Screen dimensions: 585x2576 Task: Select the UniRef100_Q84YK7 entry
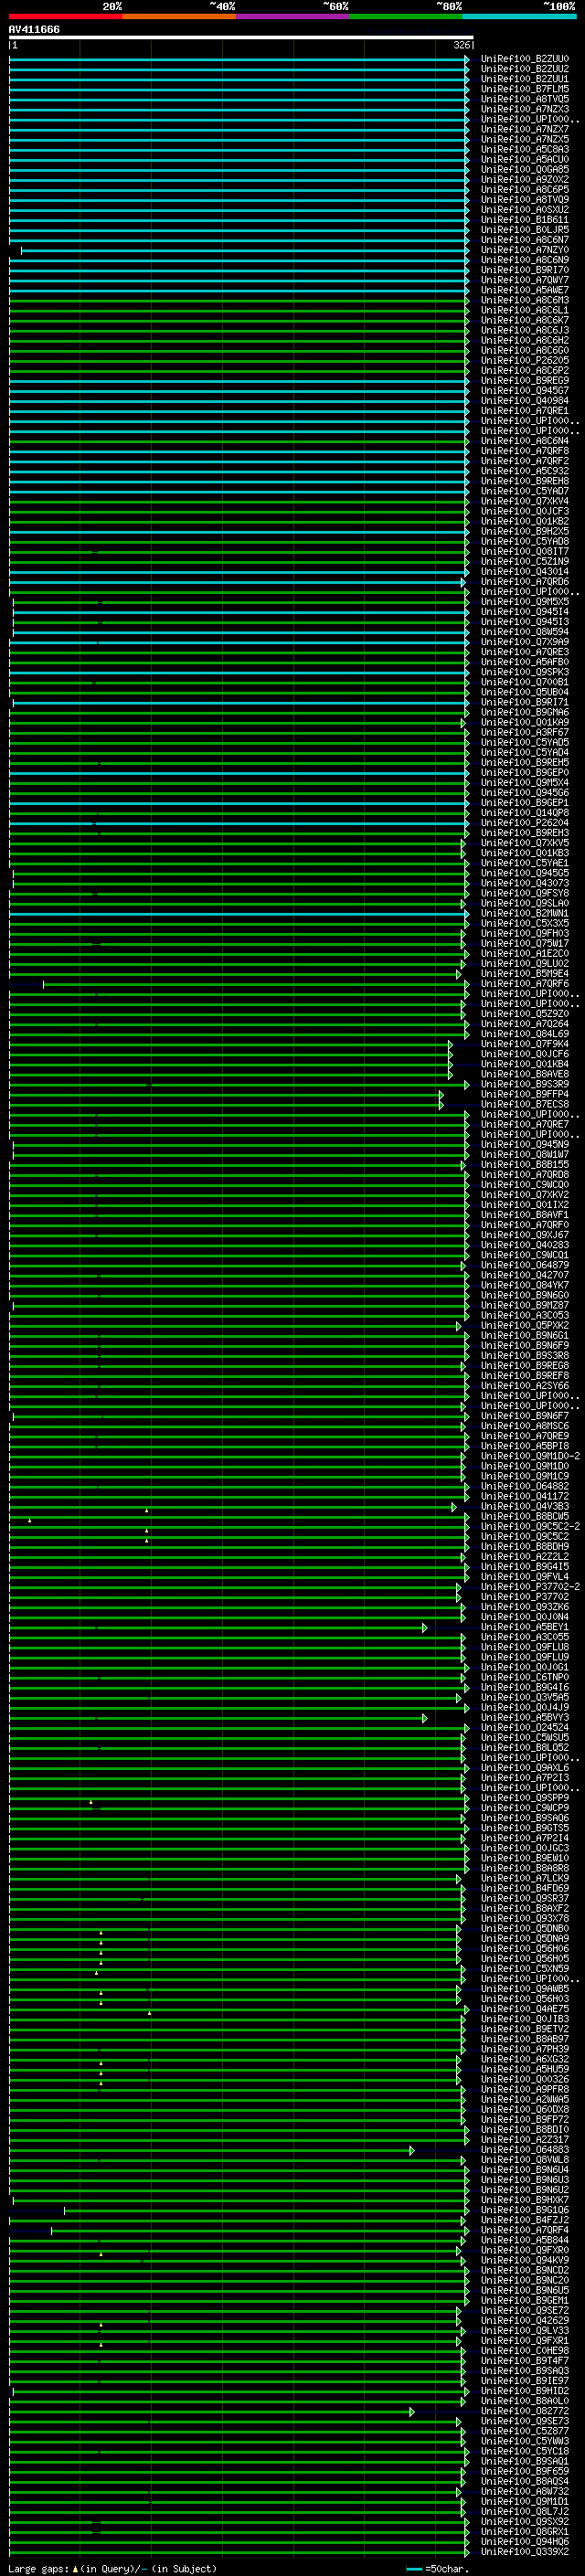pyautogui.click(x=525, y=1285)
